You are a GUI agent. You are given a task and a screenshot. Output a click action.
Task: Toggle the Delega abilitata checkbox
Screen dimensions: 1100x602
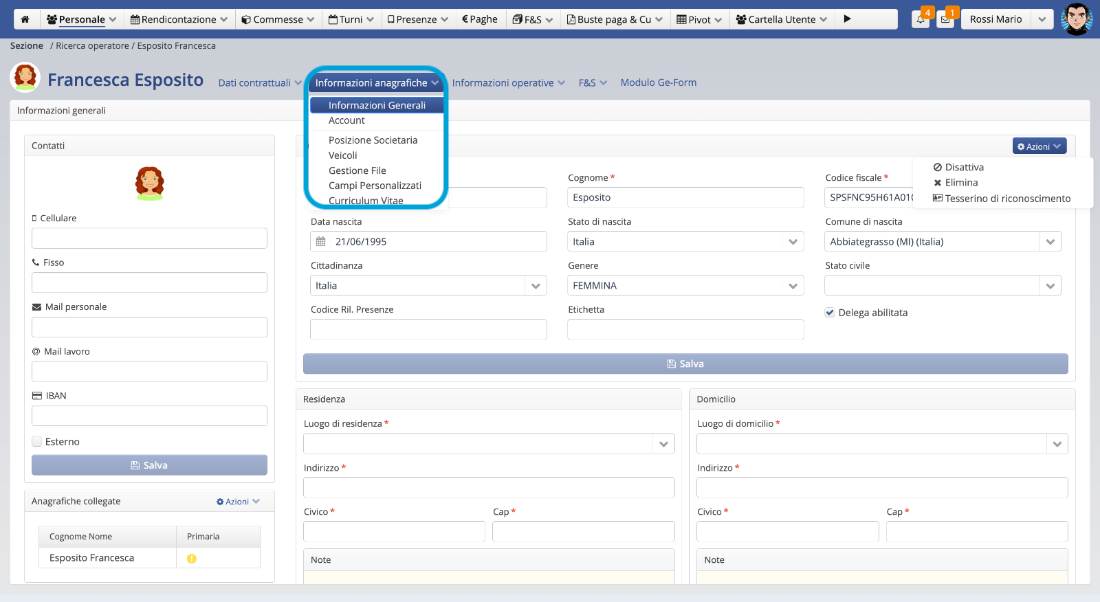[830, 312]
